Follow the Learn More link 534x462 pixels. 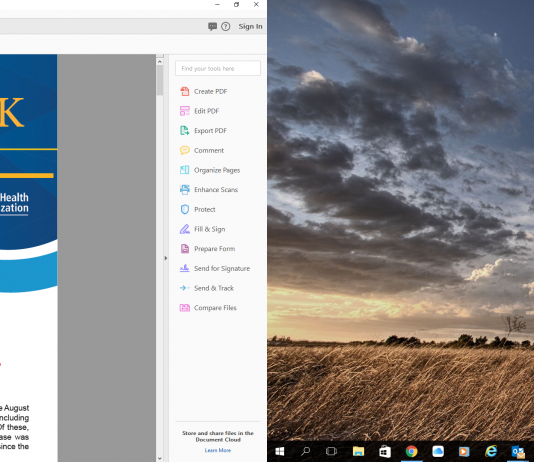pyautogui.click(x=218, y=450)
